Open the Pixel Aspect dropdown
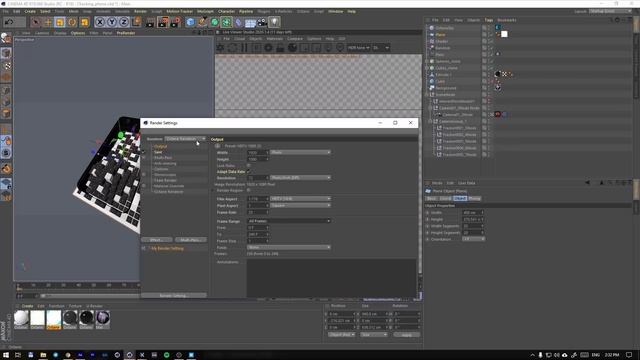The width and height of the screenshot is (640, 360). coord(300,205)
